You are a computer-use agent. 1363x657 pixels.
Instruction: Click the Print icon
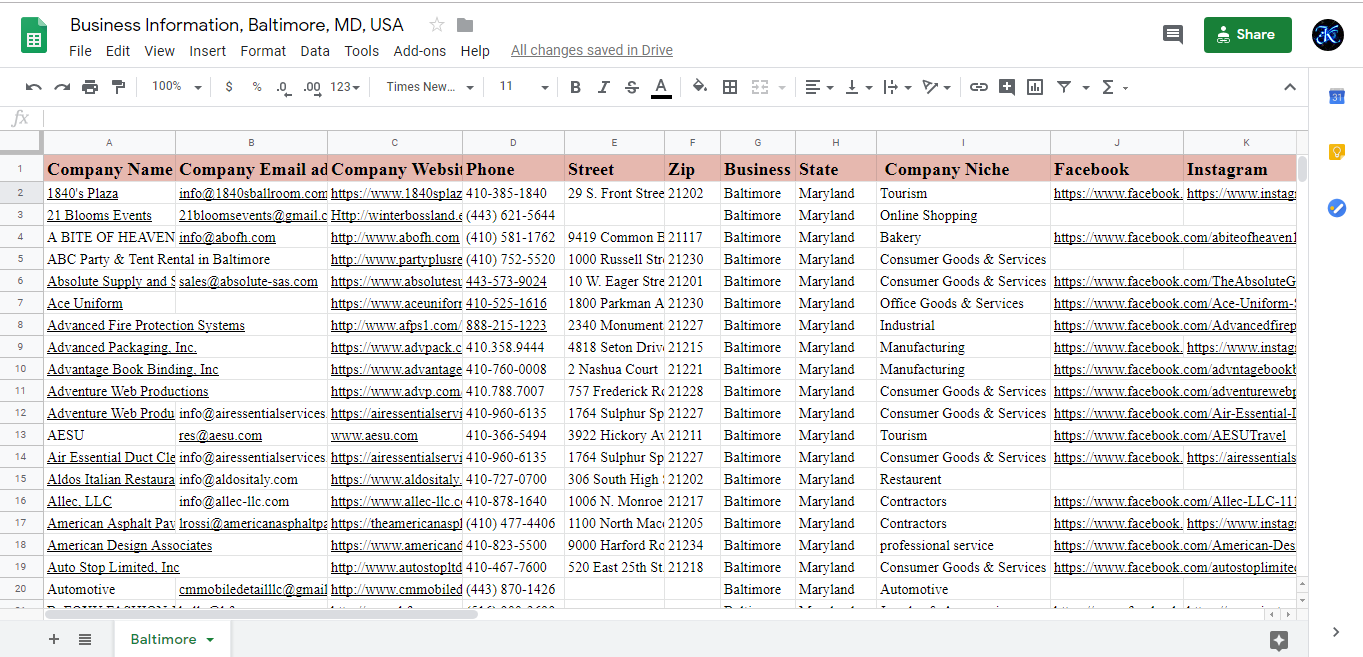click(90, 87)
